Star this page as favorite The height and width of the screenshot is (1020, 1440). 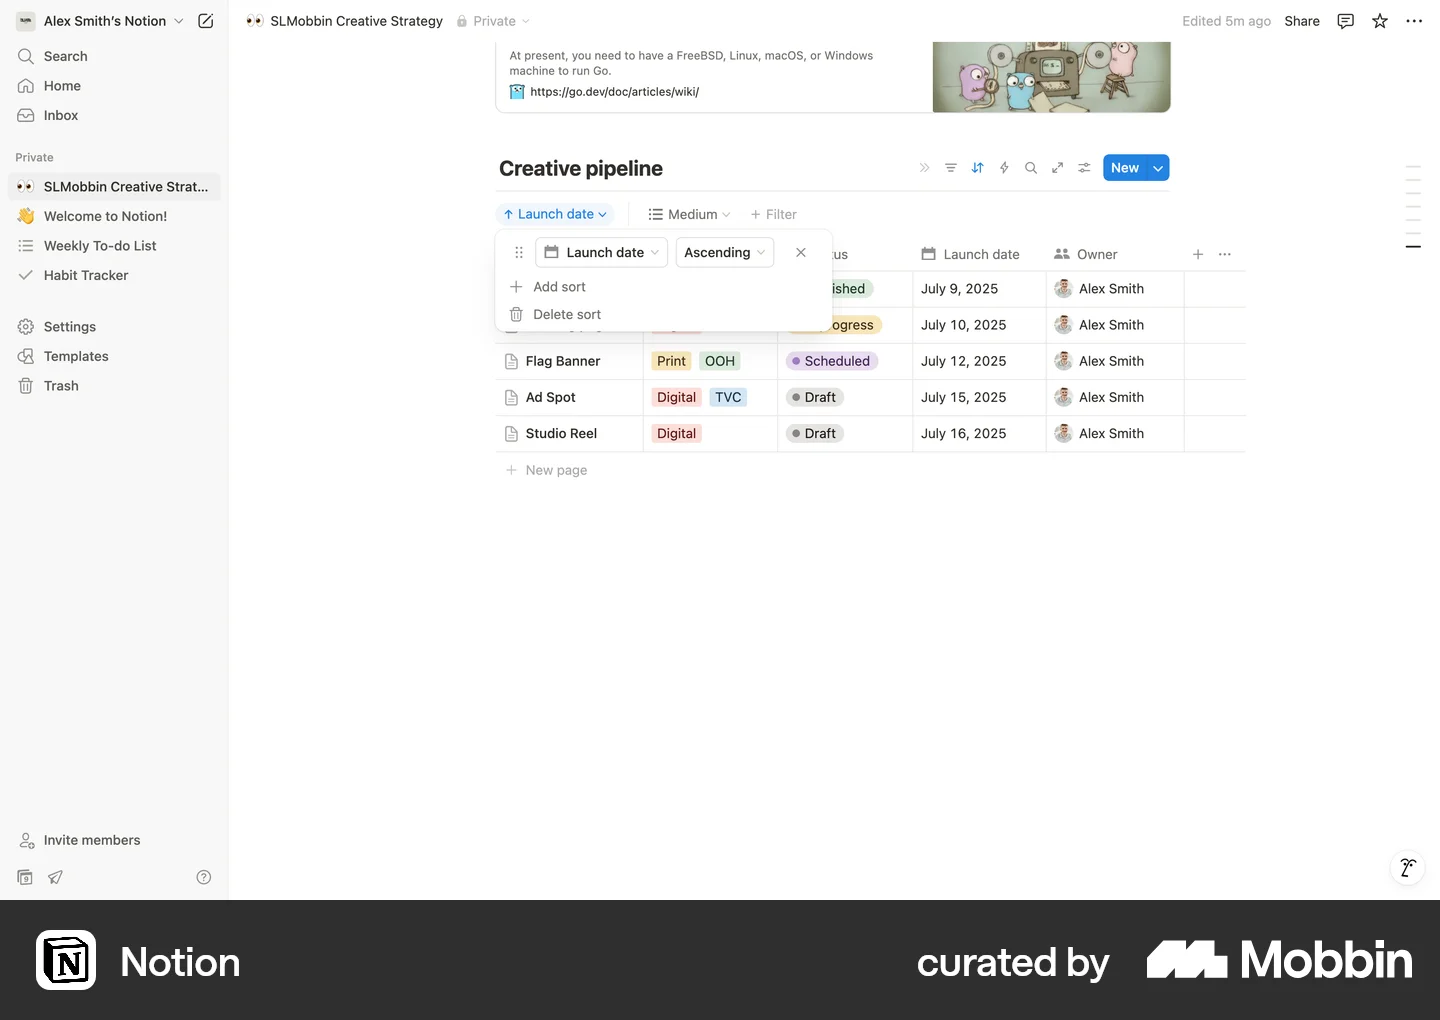click(1380, 21)
